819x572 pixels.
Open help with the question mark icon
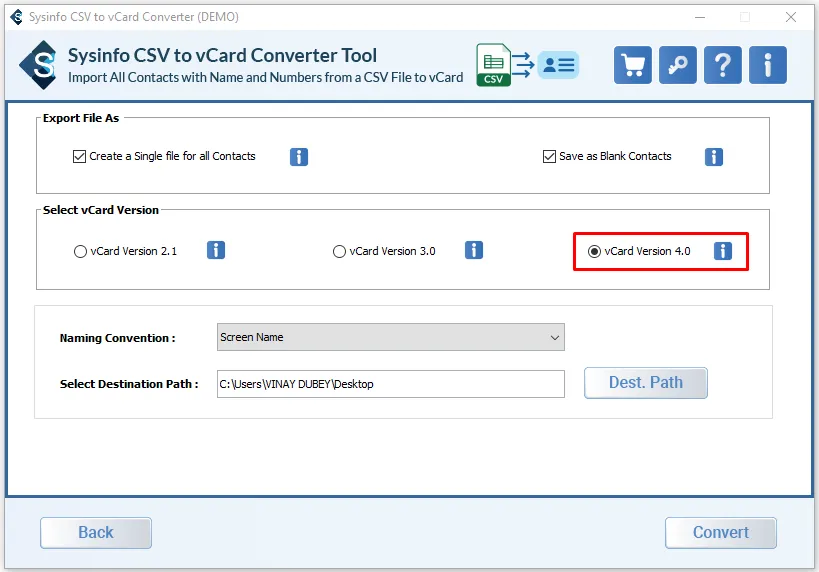(x=722, y=65)
